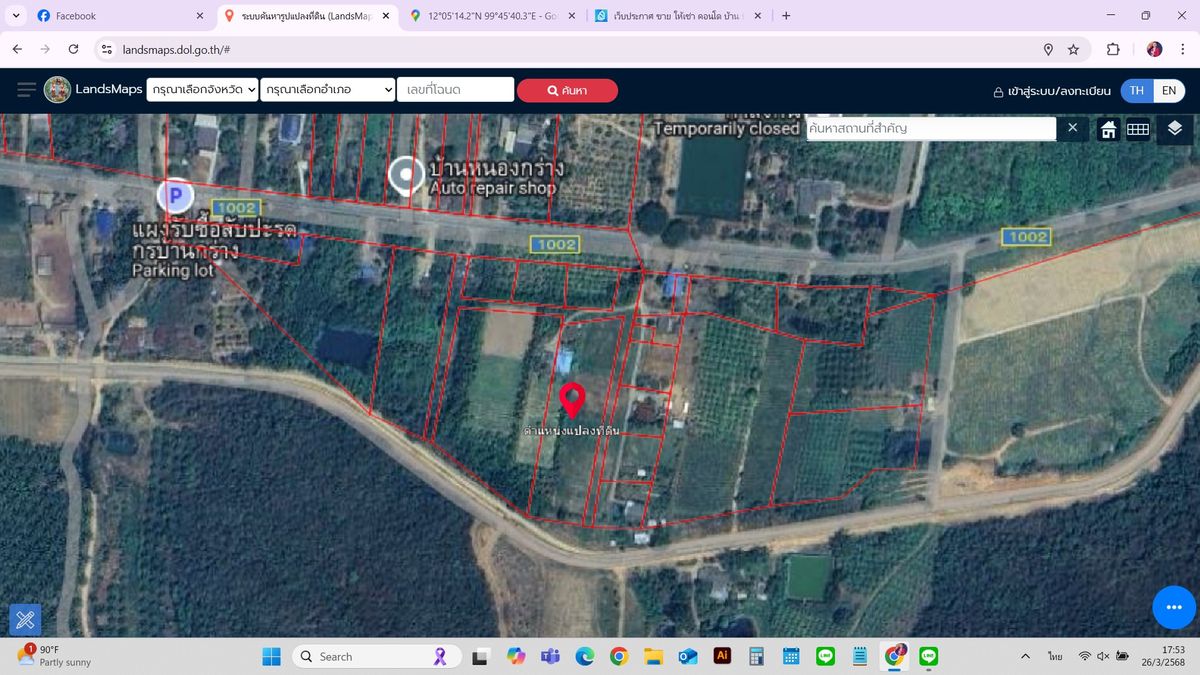Open the browser extensions icon
The image size is (1200, 675).
tap(1111, 47)
